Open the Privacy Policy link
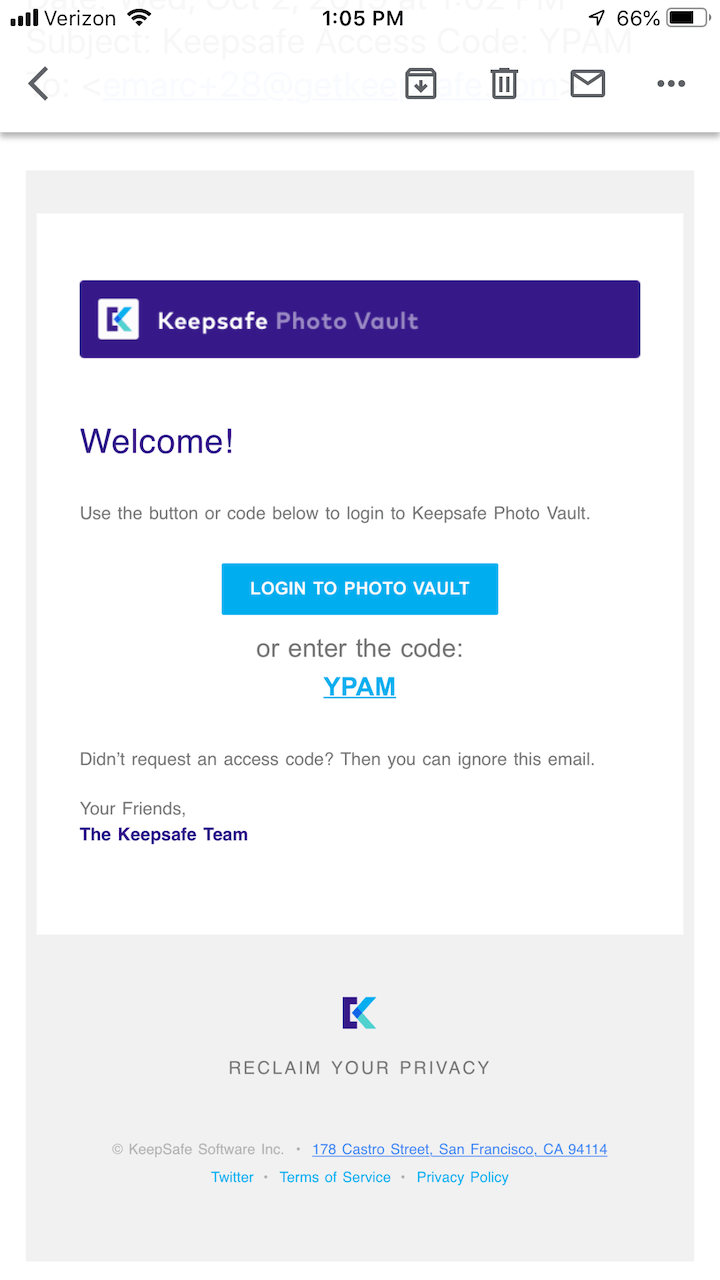This screenshot has height=1280, width=720. [462, 1177]
